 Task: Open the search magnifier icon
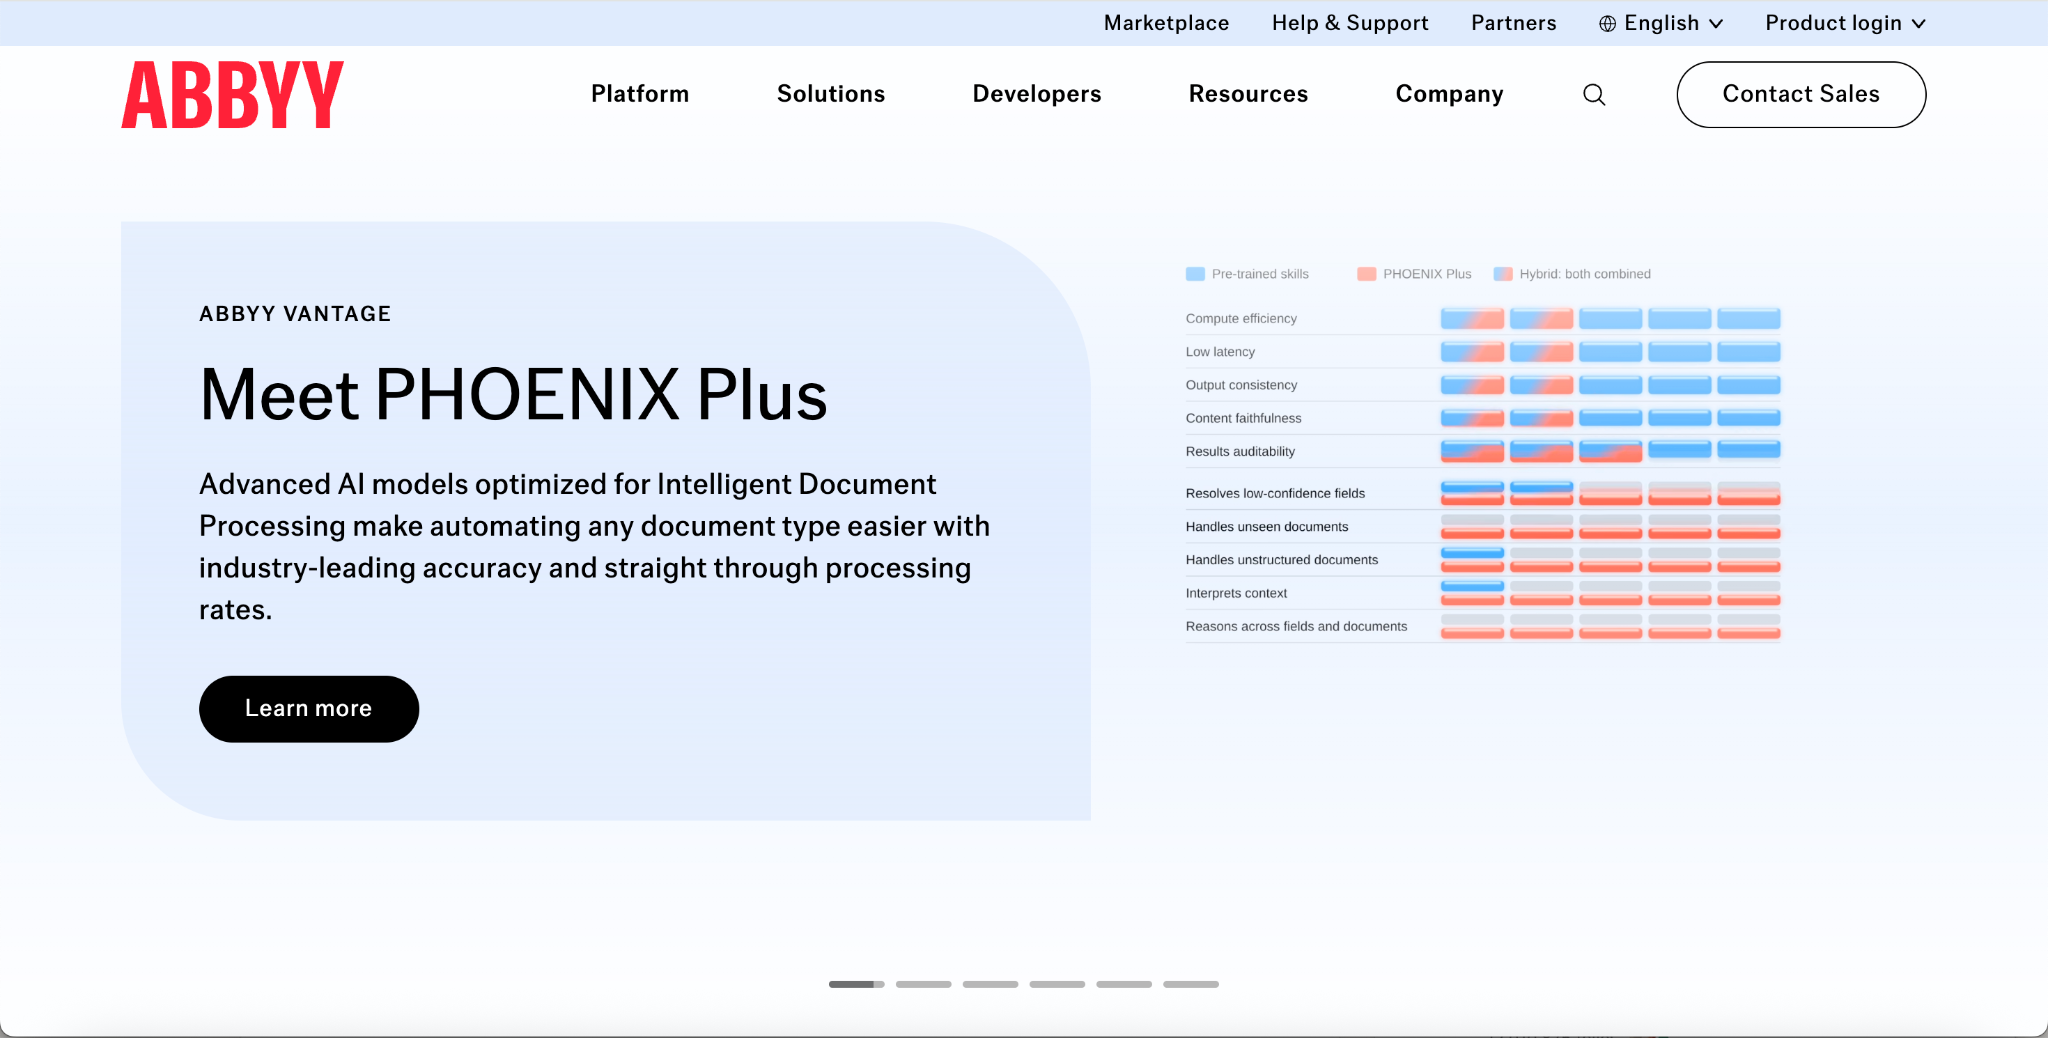coord(1594,95)
